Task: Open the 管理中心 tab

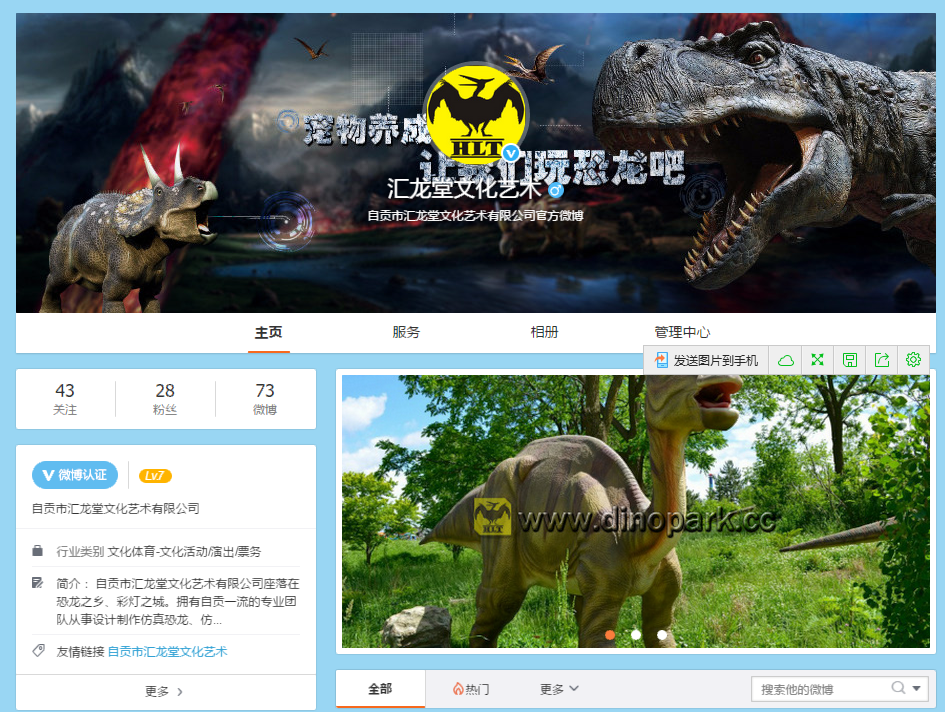Action: 682,333
